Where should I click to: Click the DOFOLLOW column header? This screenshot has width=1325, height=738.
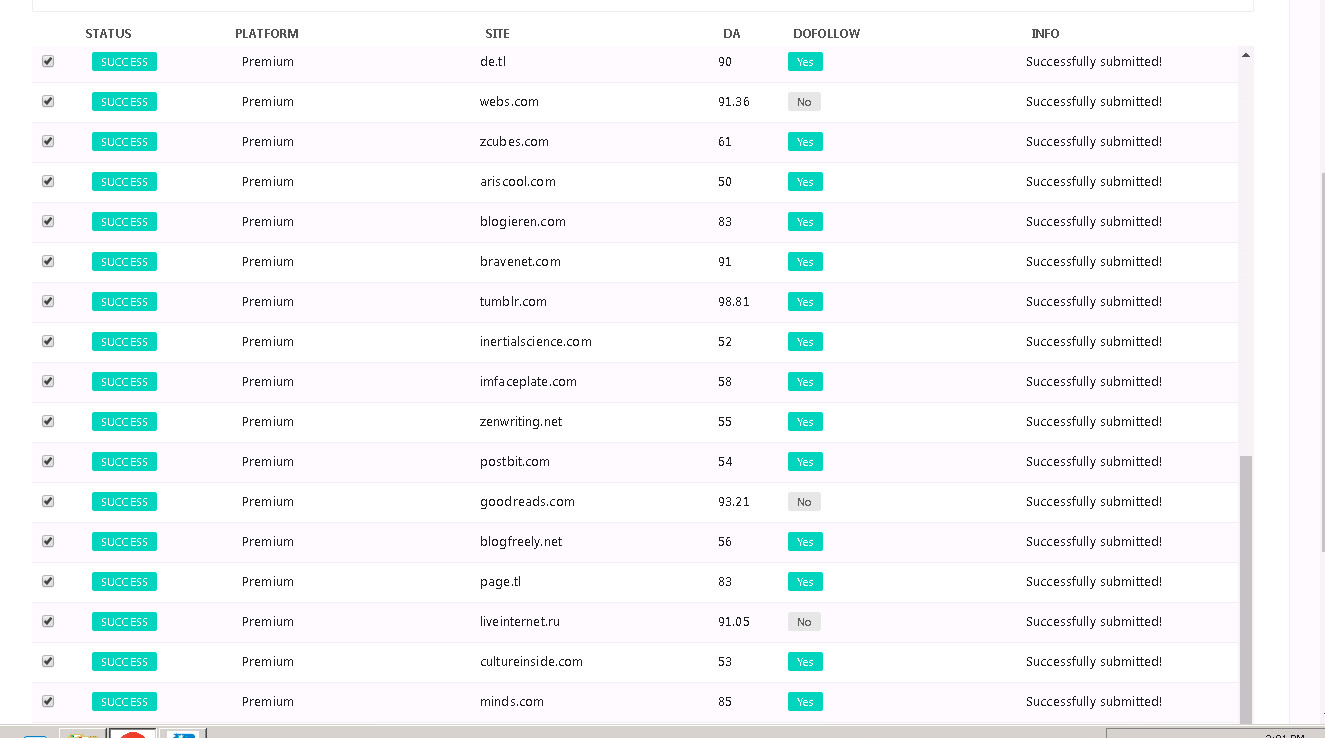click(x=826, y=33)
